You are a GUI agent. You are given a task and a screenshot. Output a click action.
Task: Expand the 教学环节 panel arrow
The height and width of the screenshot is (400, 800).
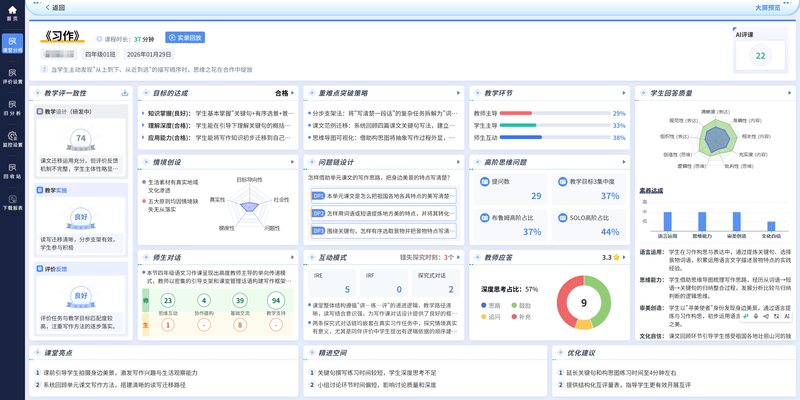click(x=624, y=93)
